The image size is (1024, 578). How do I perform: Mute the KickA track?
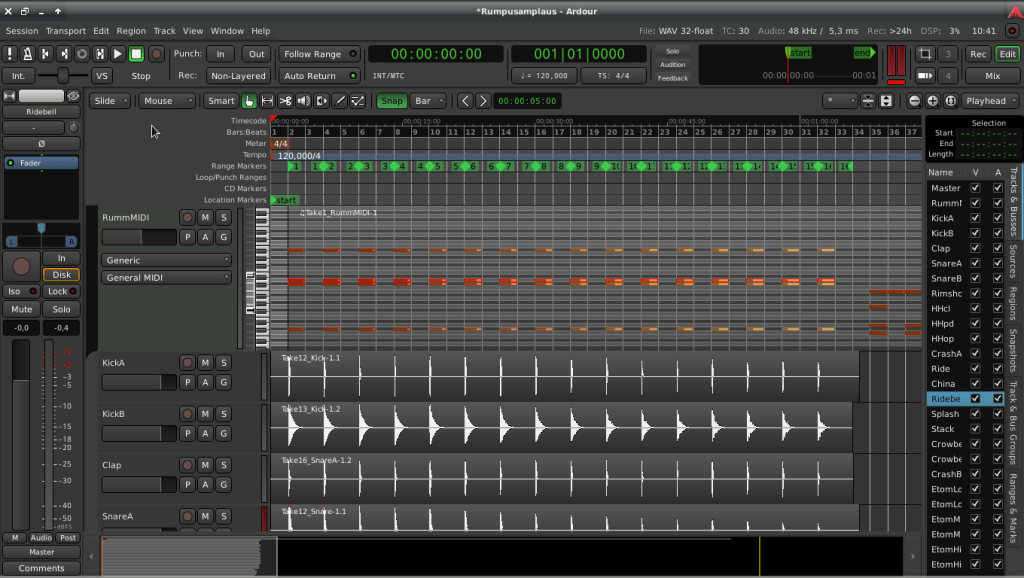coord(205,362)
